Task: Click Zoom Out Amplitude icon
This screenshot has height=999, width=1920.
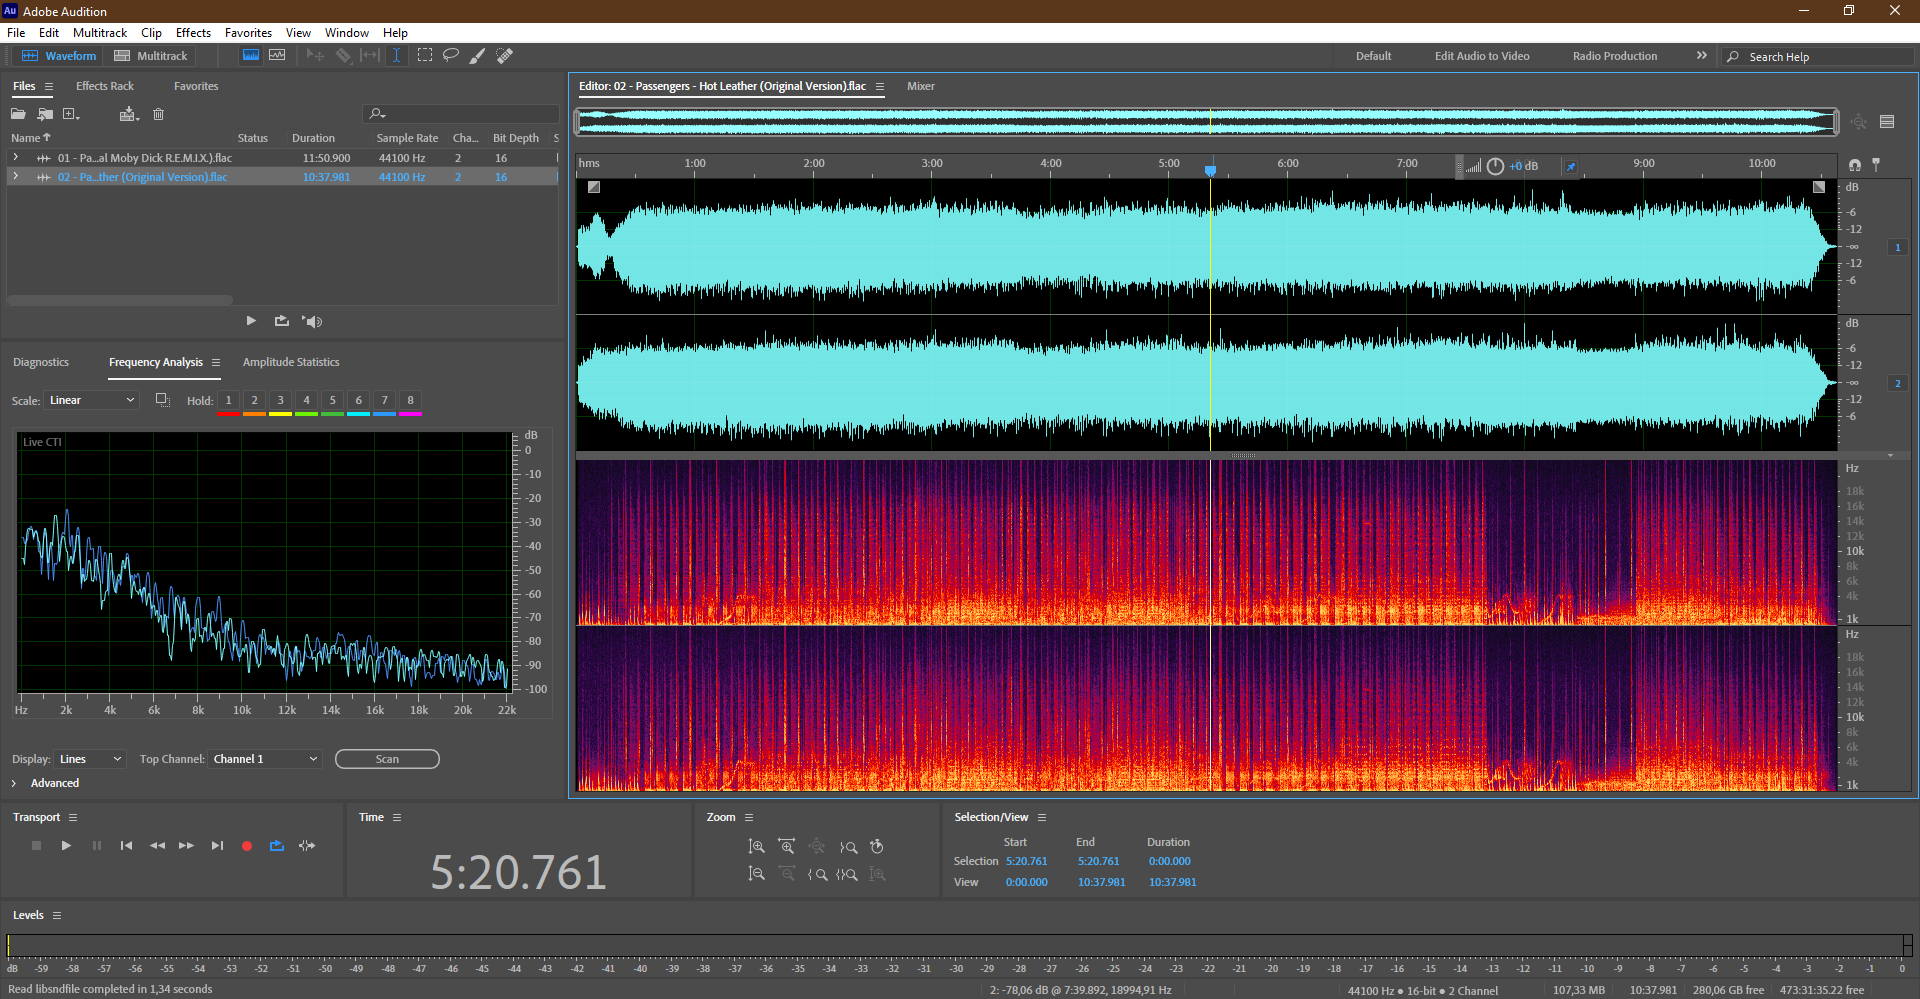Action: [757, 874]
